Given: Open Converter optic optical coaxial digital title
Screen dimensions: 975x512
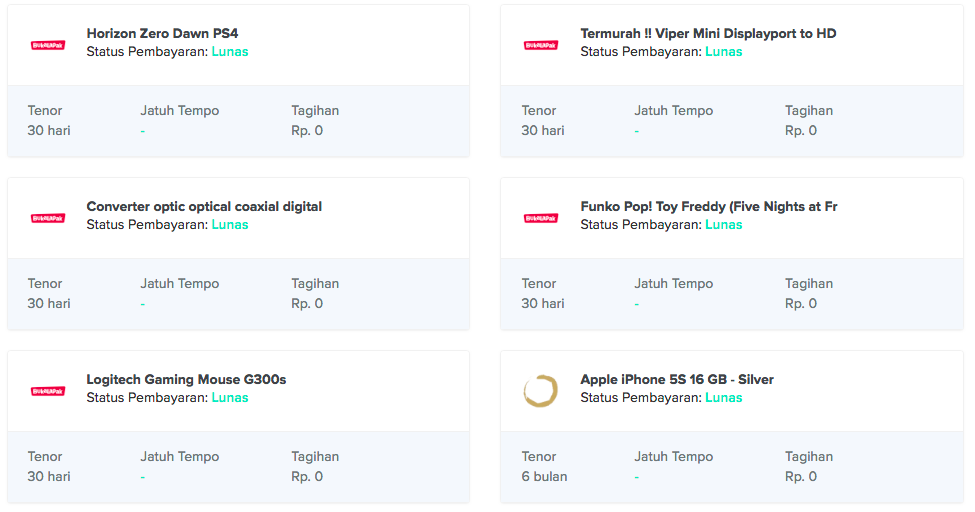Looking at the screenshot, I should pos(204,207).
